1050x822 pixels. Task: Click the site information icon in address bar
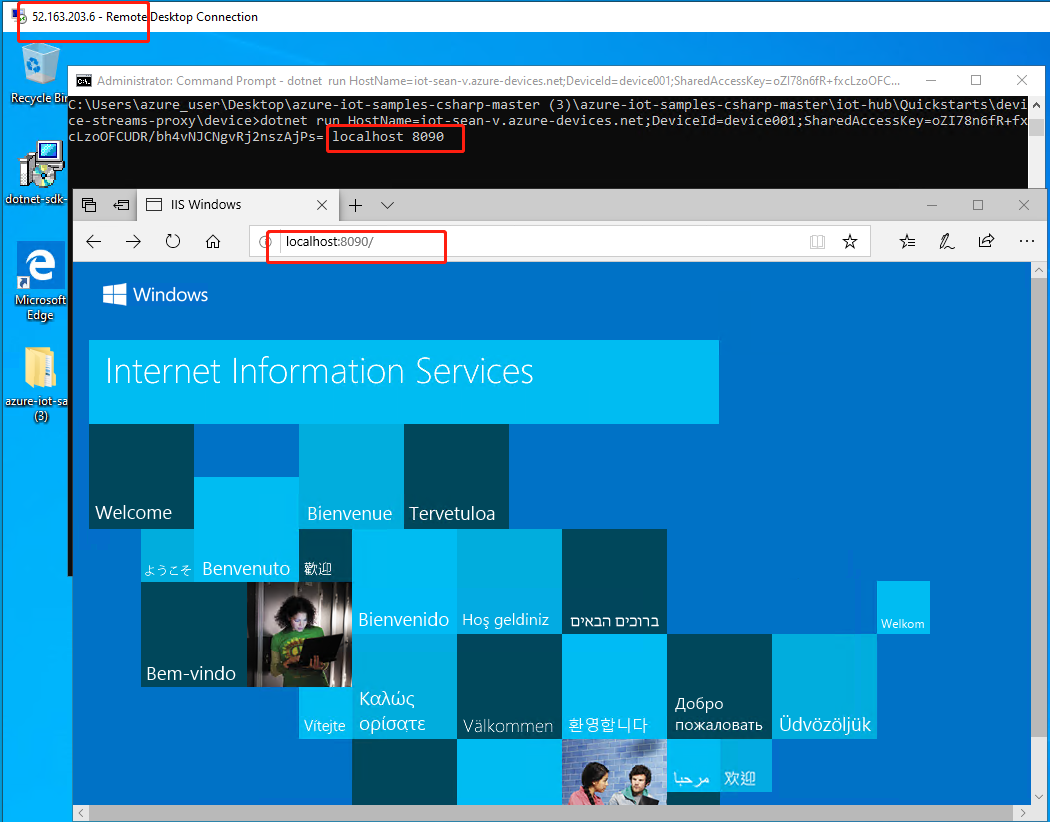coord(265,242)
